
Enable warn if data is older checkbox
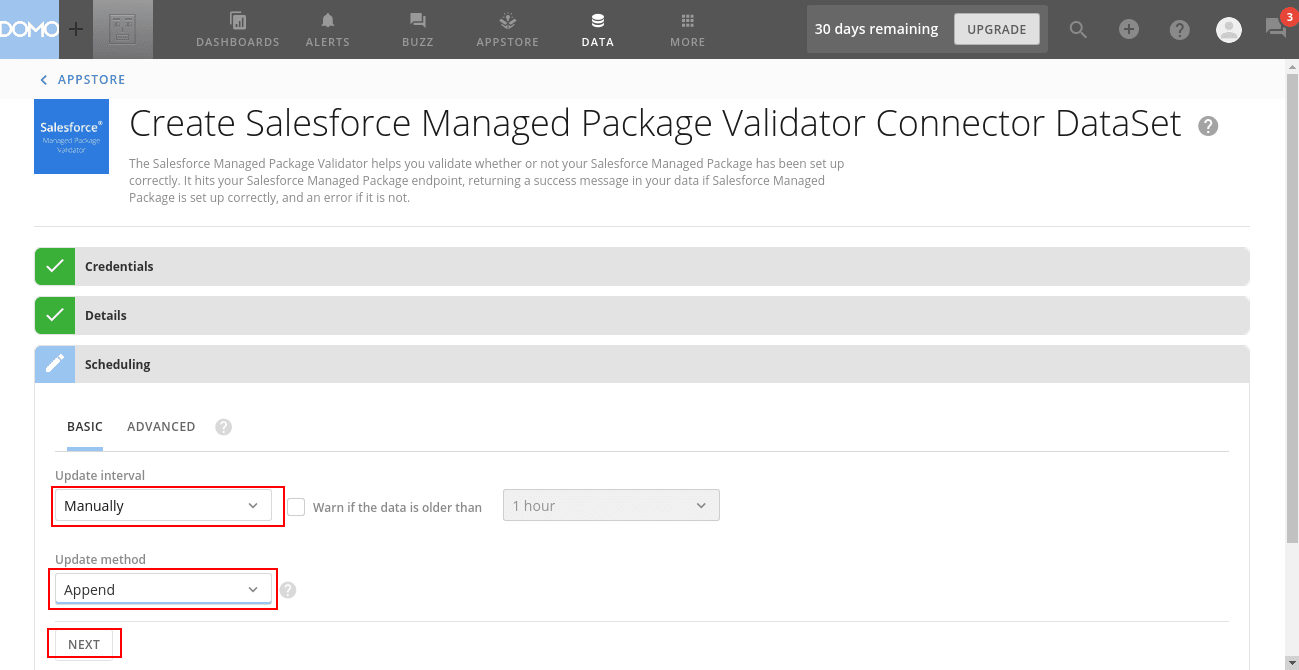[x=296, y=507]
